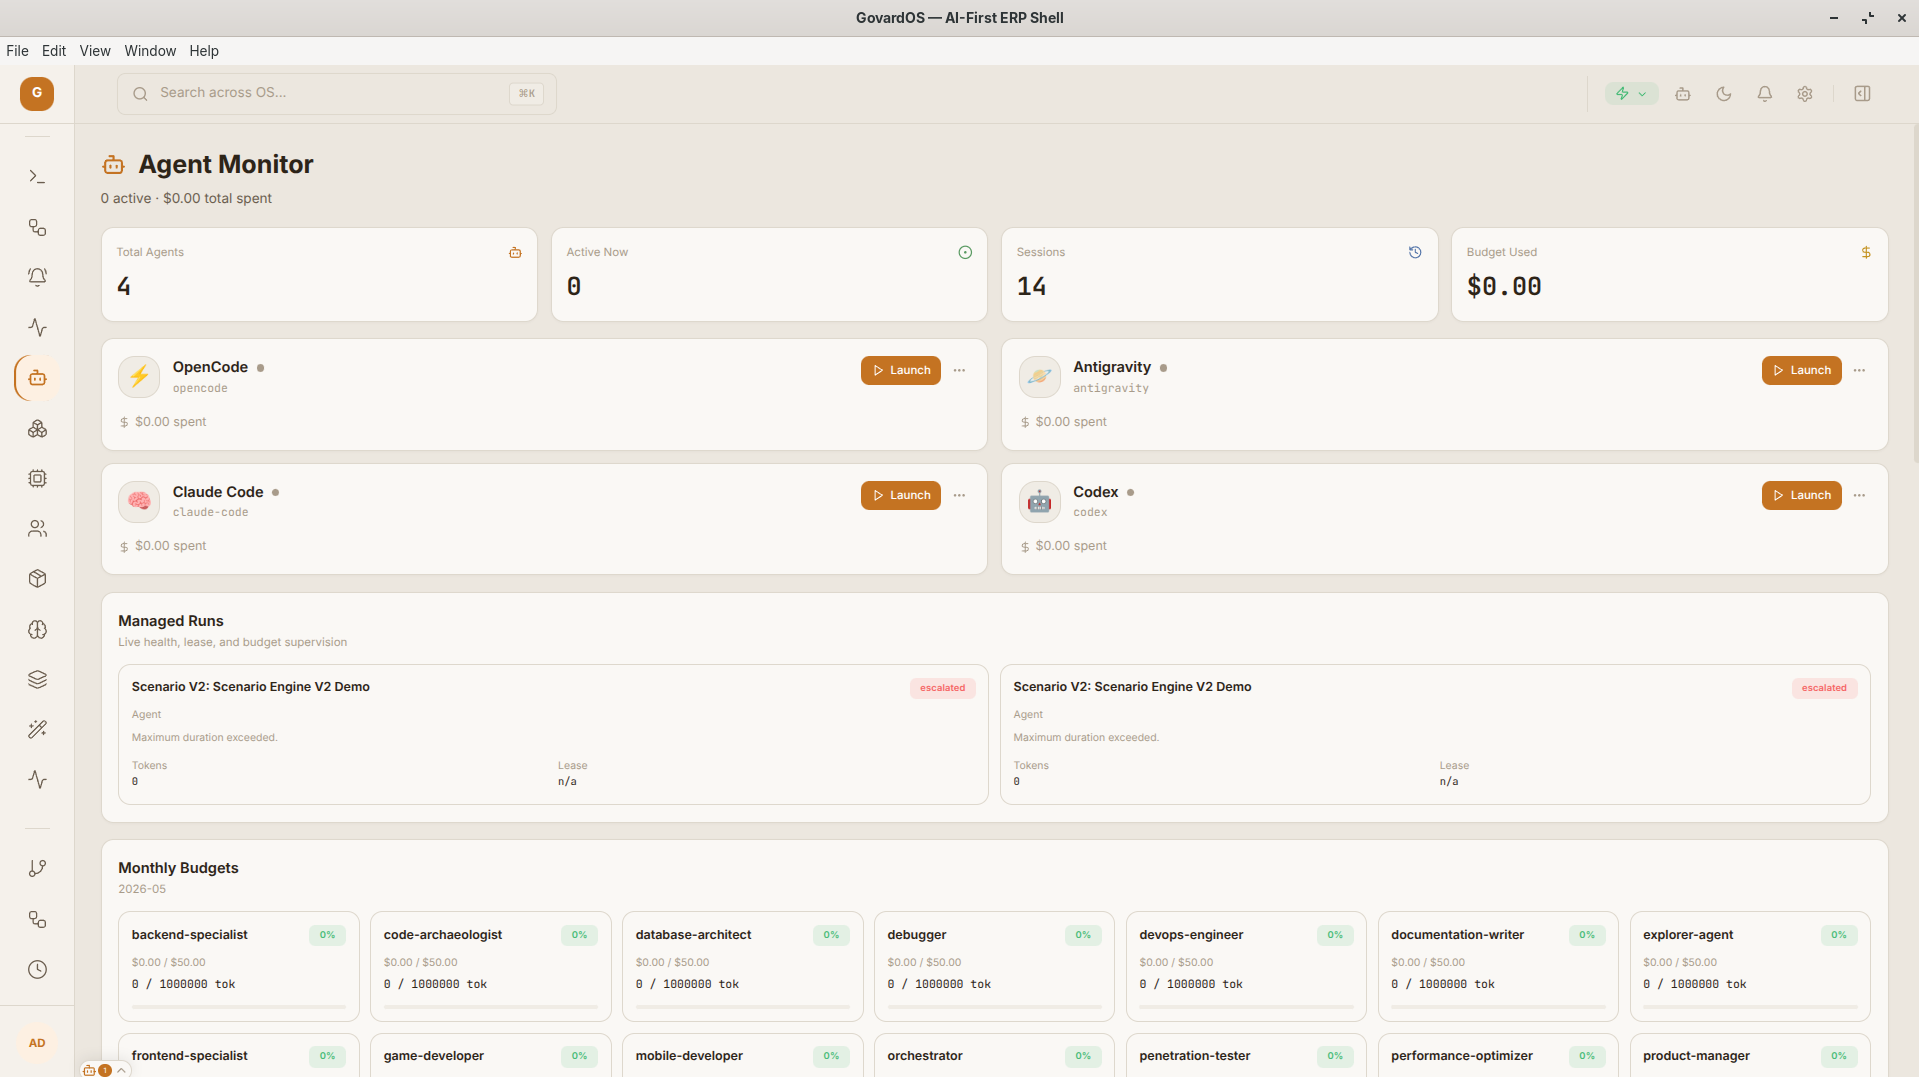
Task: Launch the Claude Code agent
Action: 901,495
